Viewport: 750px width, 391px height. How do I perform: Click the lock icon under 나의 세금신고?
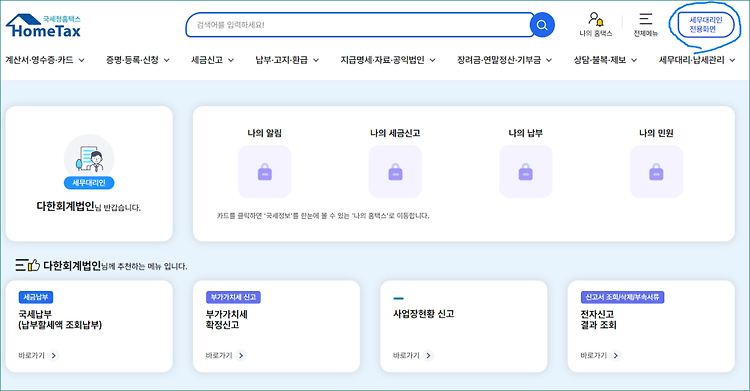395,172
